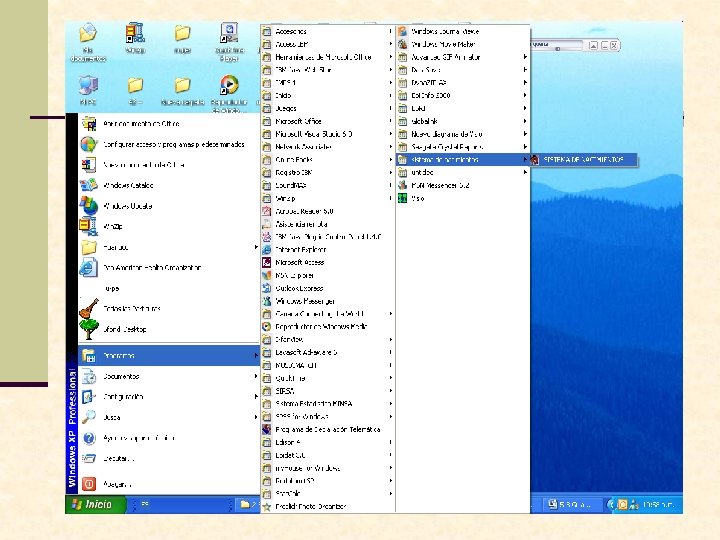Click the SPSS for Windows group
This screenshot has width=720, height=540.
tap(327, 416)
